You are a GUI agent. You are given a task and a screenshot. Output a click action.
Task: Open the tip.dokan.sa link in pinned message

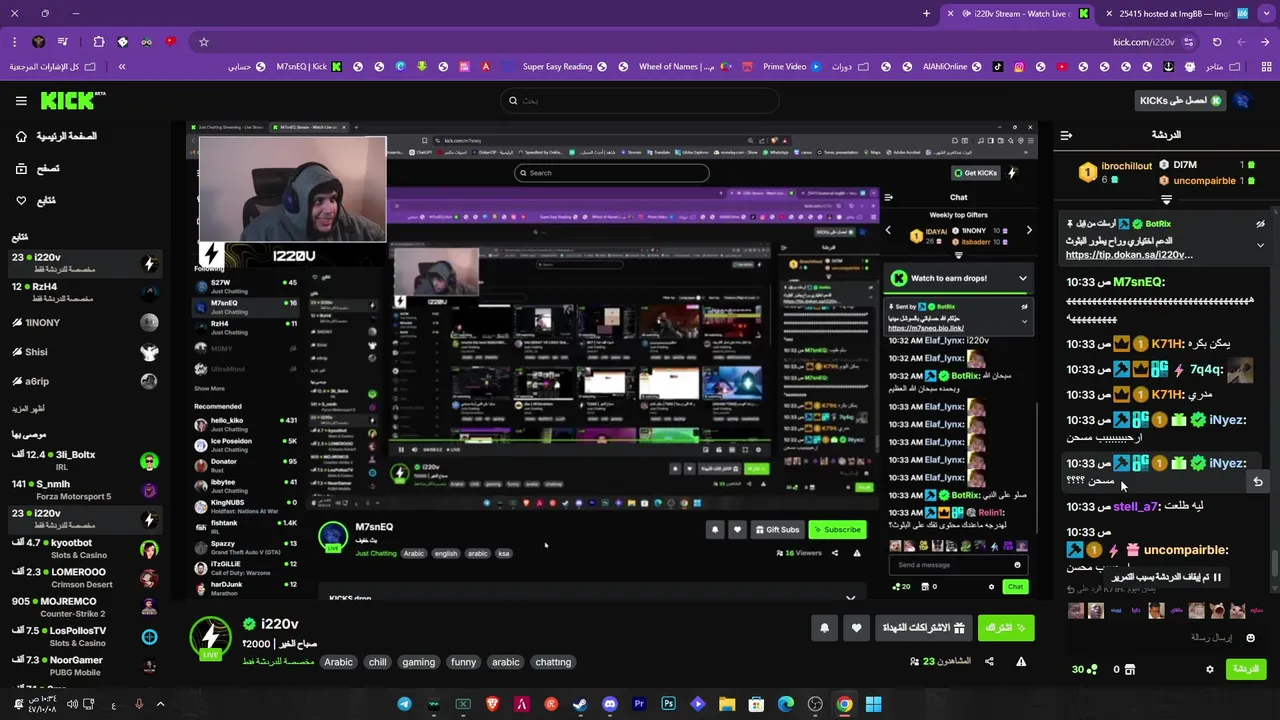(1129, 255)
